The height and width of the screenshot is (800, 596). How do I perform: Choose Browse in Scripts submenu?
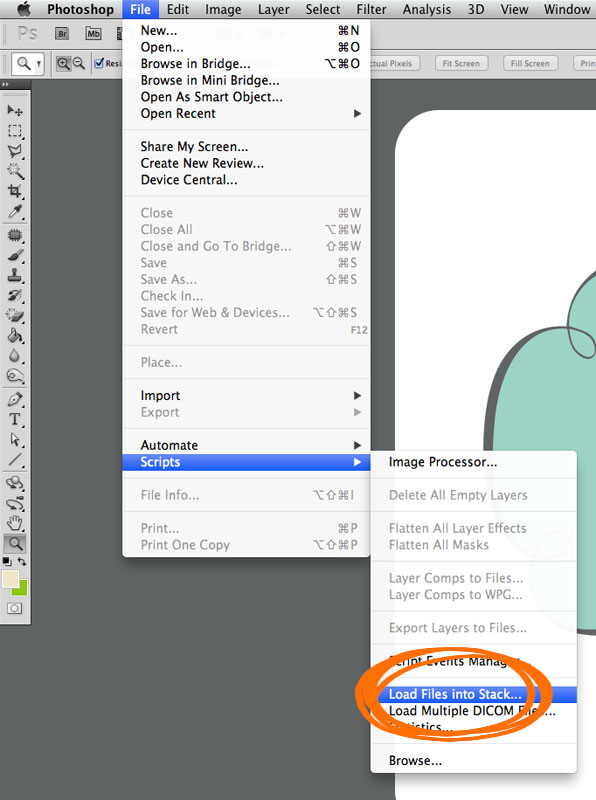coord(474,760)
